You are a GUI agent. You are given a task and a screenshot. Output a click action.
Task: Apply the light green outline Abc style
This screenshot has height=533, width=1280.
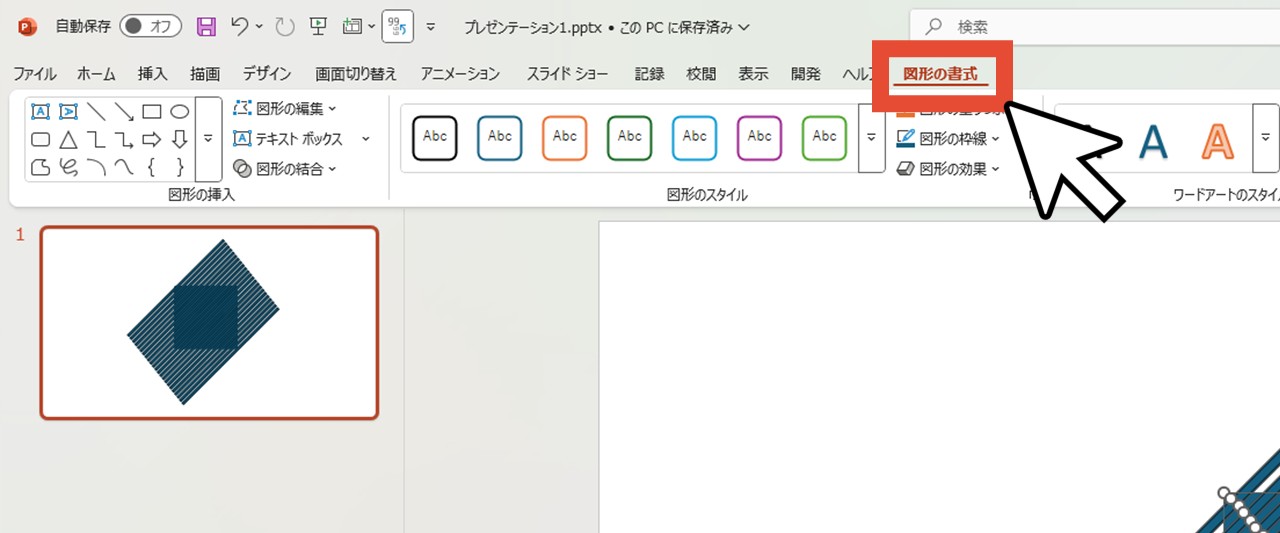[x=825, y=138]
